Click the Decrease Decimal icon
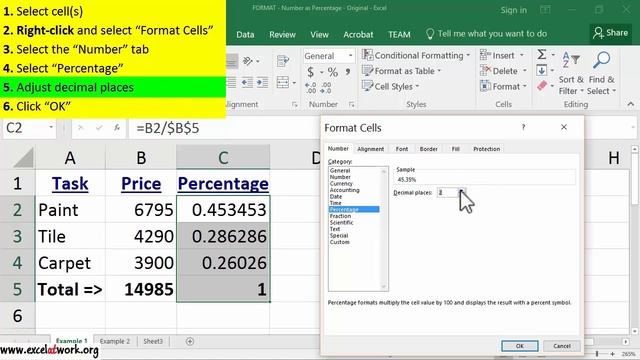The height and width of the screenshot is (360, 640). 326,88
